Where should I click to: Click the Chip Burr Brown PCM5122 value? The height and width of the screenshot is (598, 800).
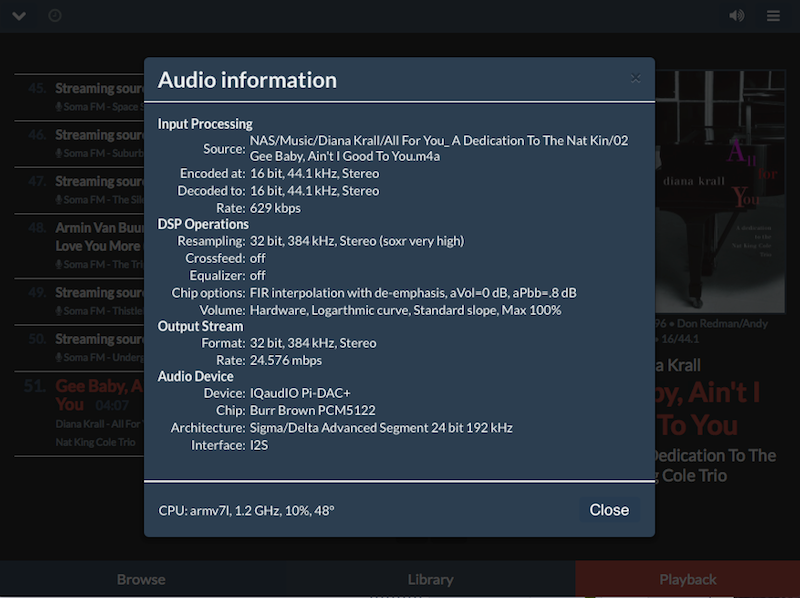click(x=312, y=410)
